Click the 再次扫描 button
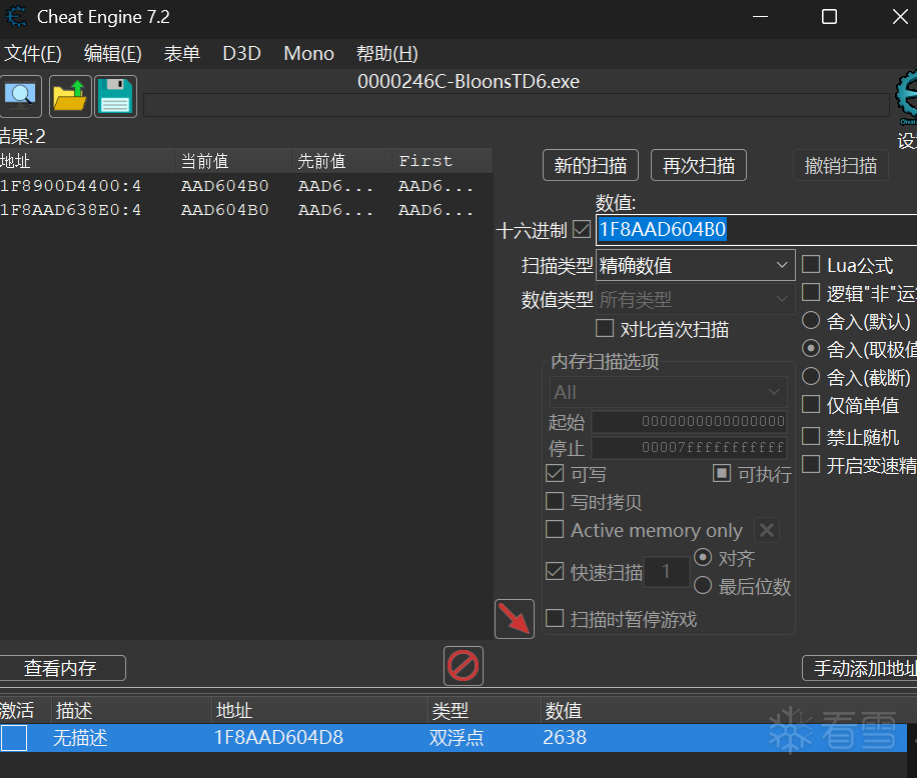 tap(699, 166)
